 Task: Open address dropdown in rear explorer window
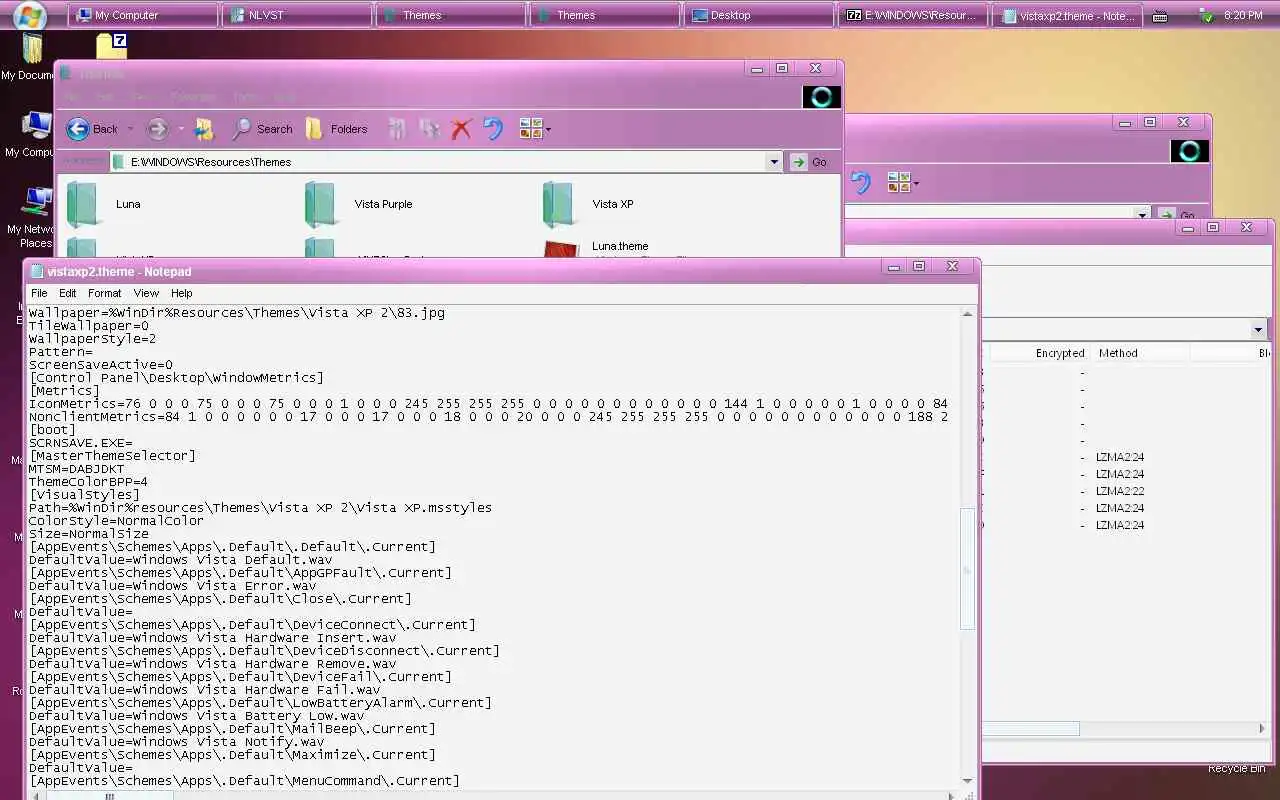click(1142, 214)
